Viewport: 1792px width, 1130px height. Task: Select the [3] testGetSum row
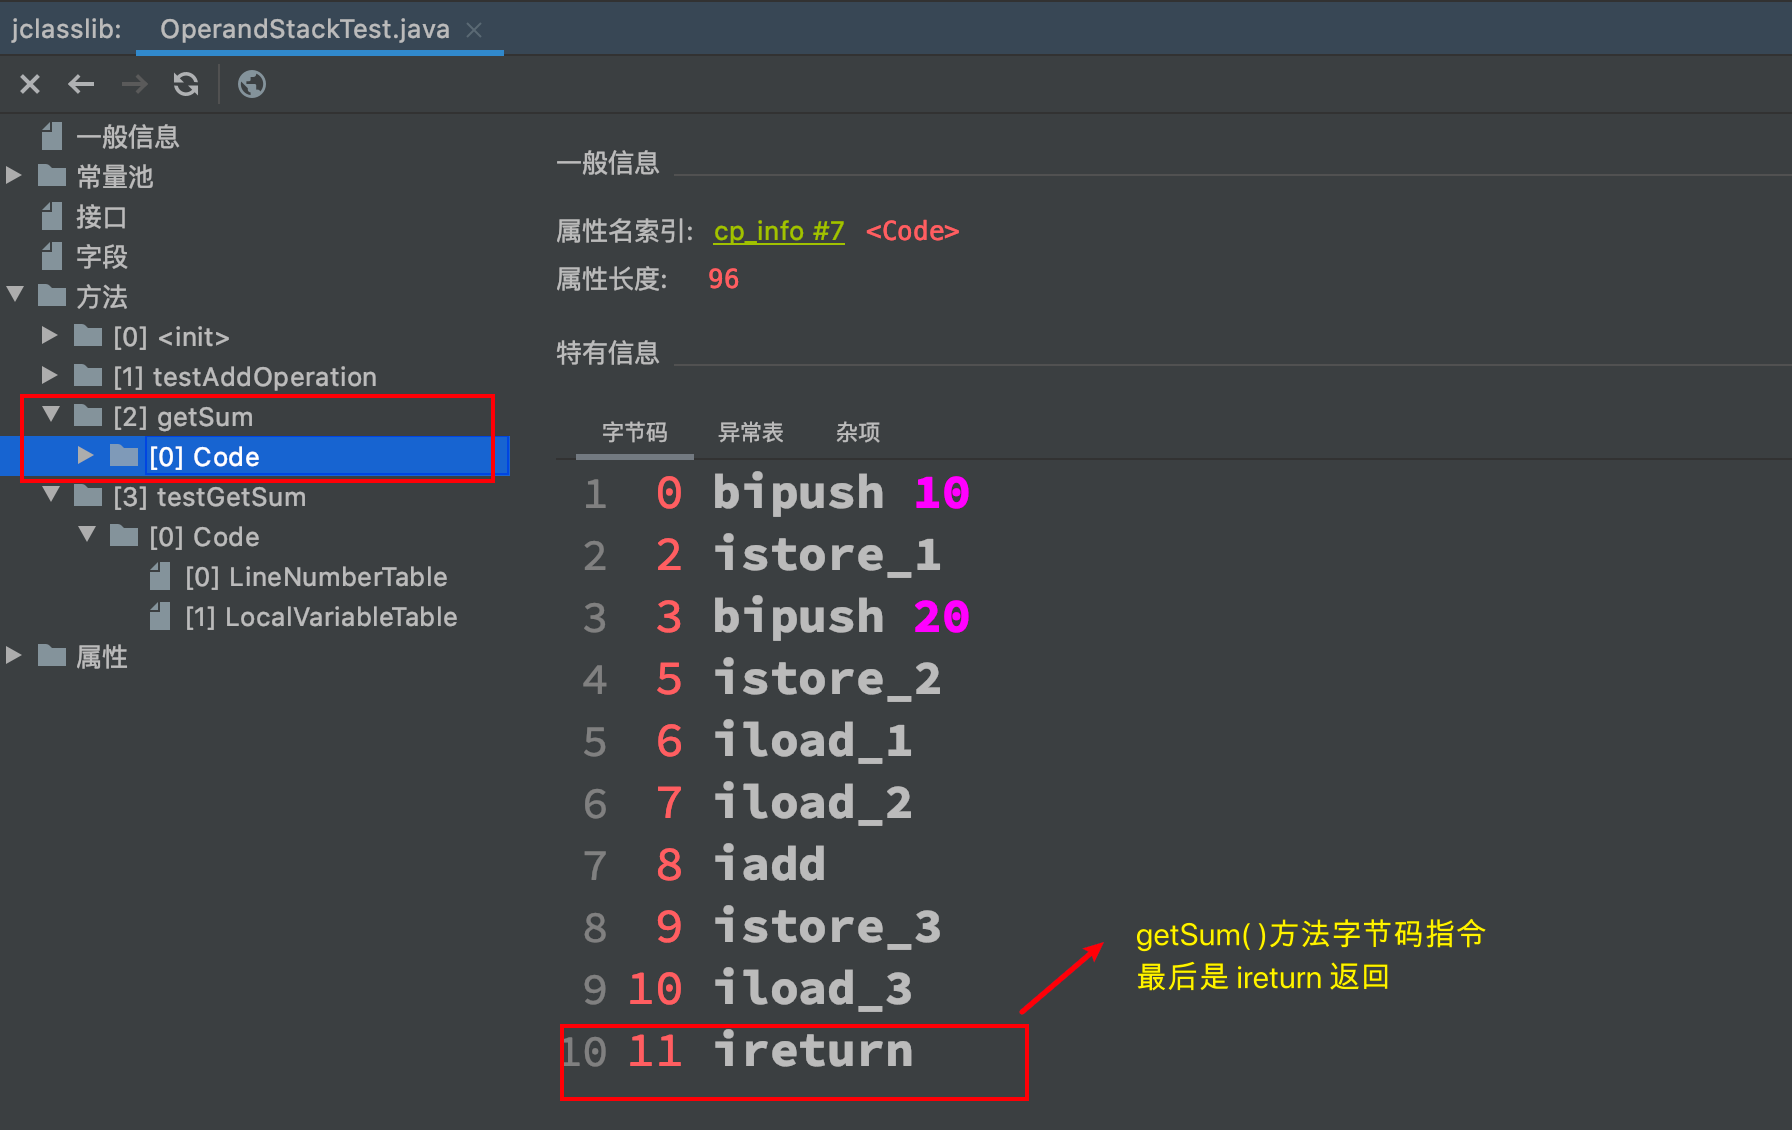tap(209, 497)
